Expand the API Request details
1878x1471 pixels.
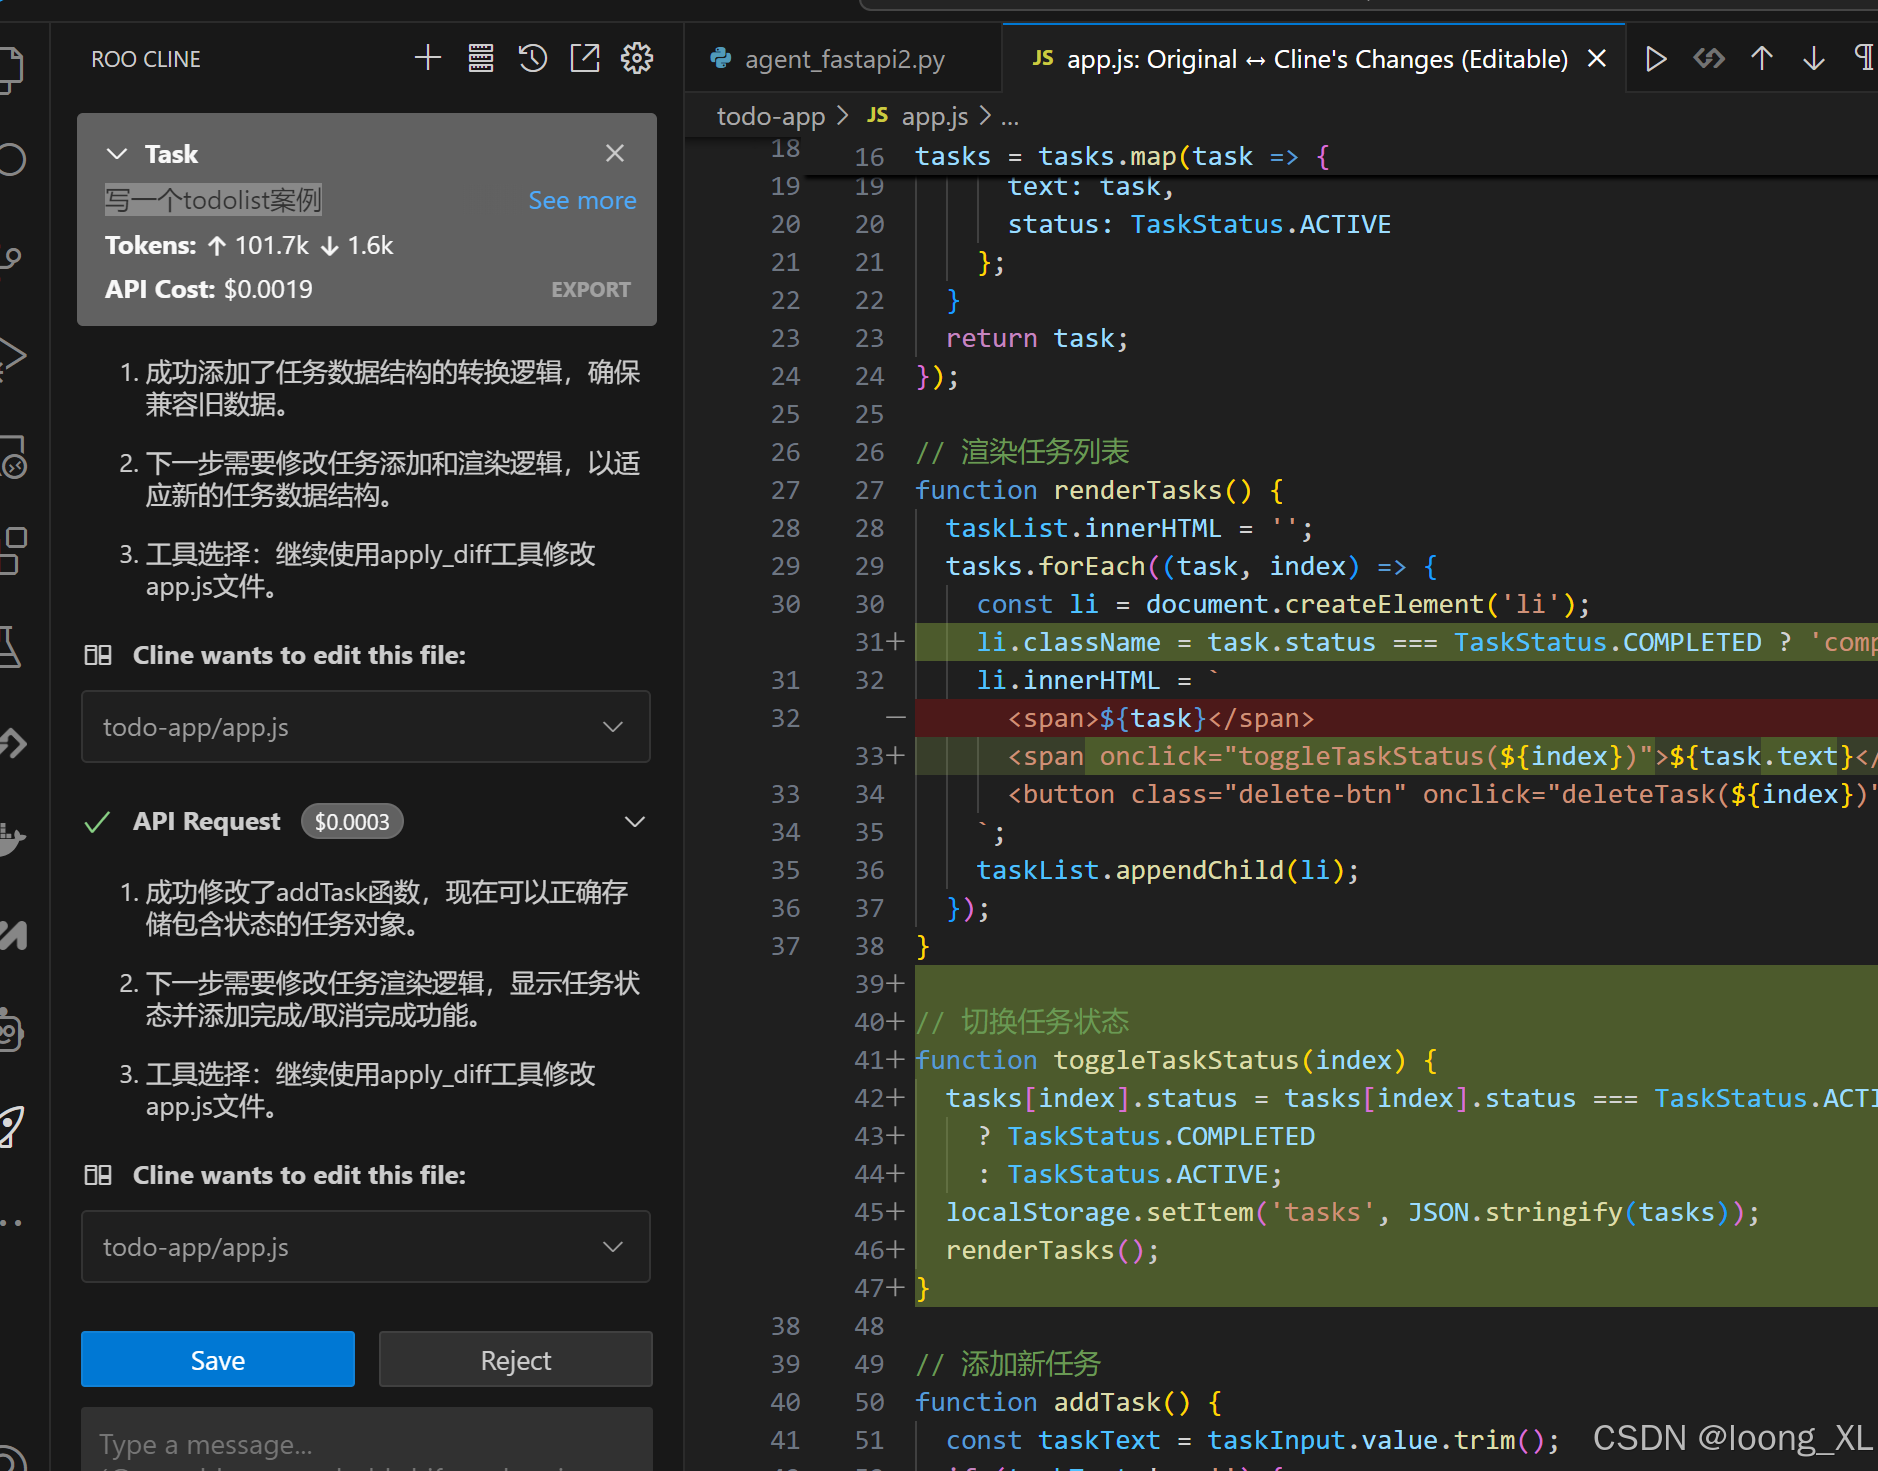click(x=634, y=821)
